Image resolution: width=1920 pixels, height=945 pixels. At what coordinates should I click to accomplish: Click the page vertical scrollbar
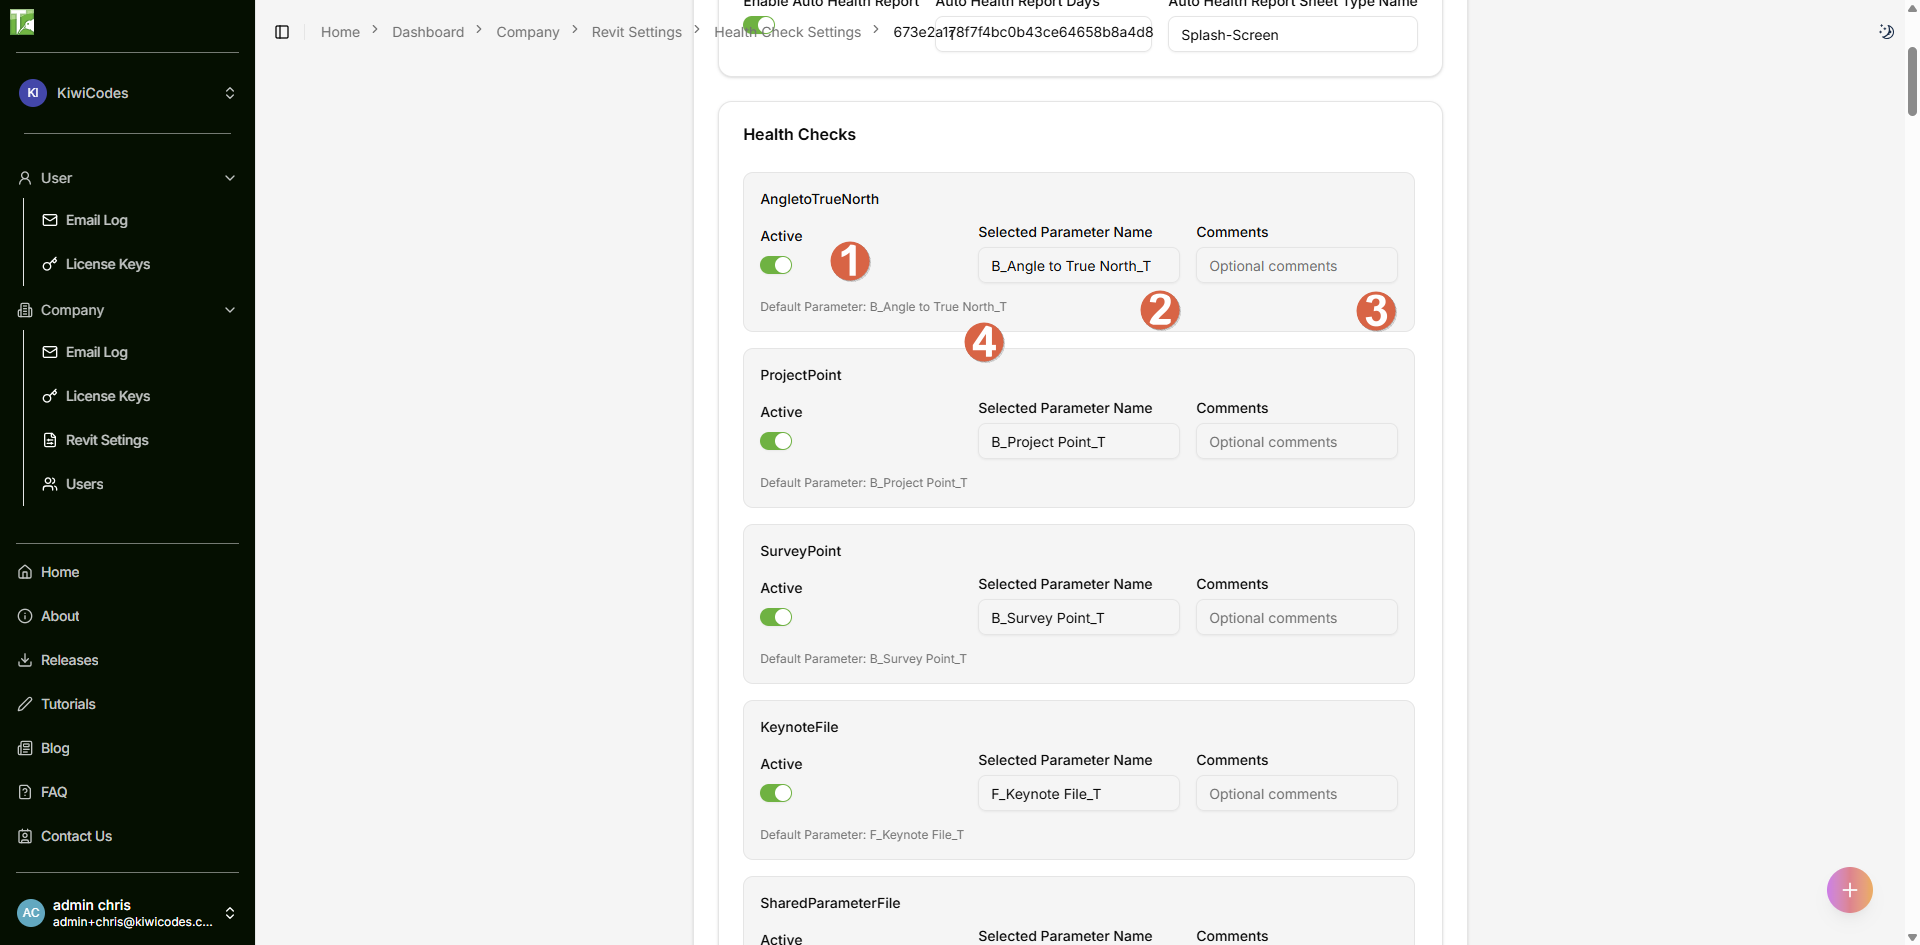click(1912, 80)
